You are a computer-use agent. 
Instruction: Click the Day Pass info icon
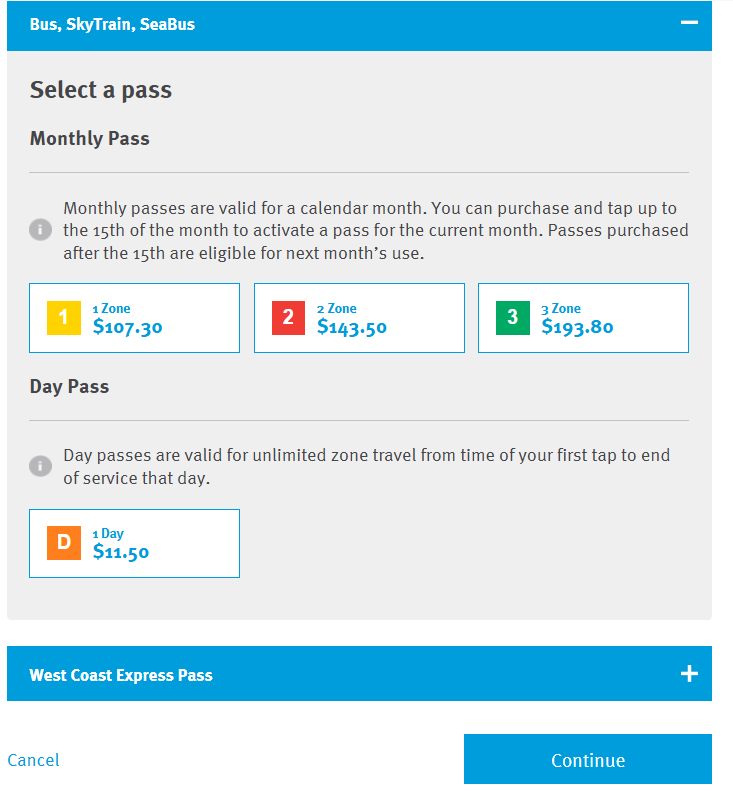pos(40,467)
